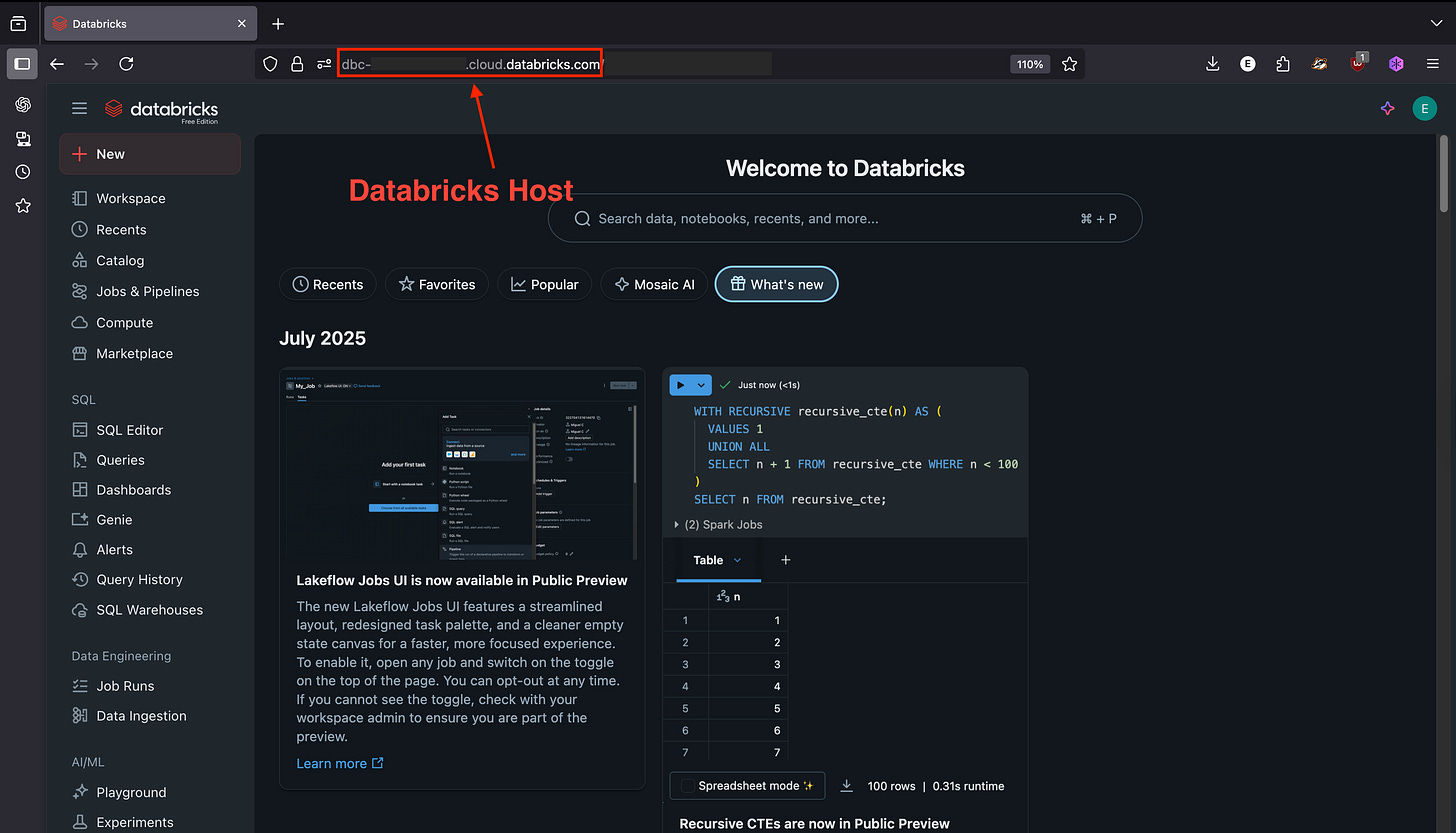The height and width of the screenshot is (833, 1456).
Task: Go back in the browser
Action: point(57,64)
